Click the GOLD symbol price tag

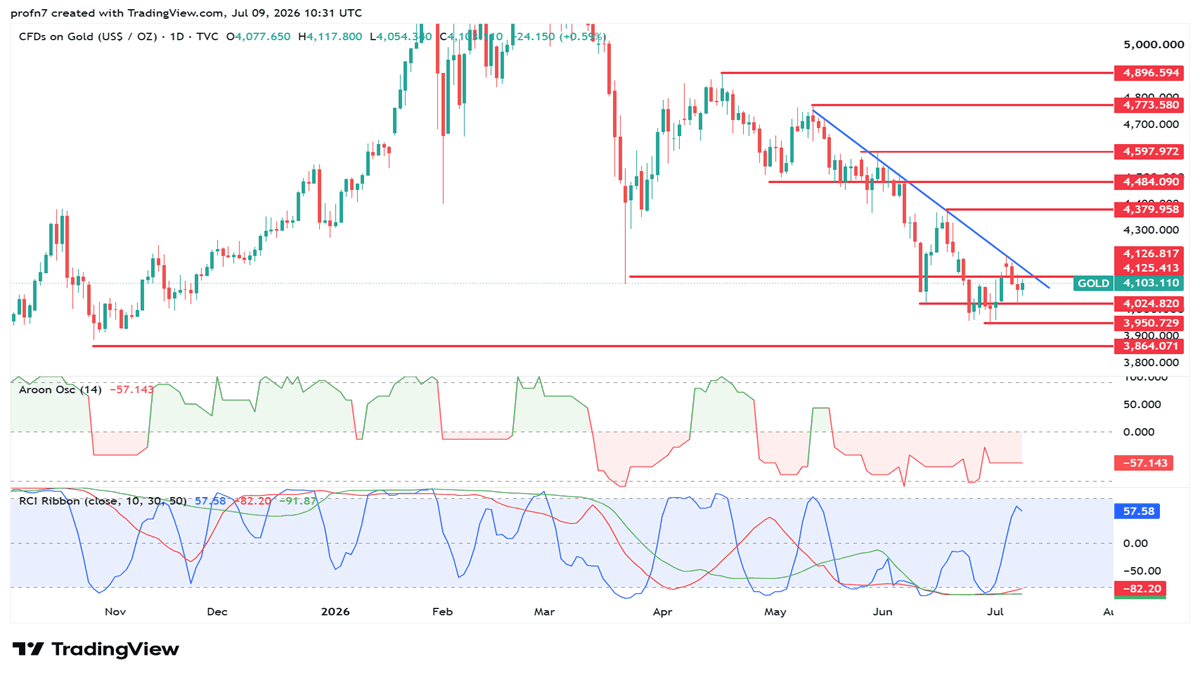[x=1093, y=283]
